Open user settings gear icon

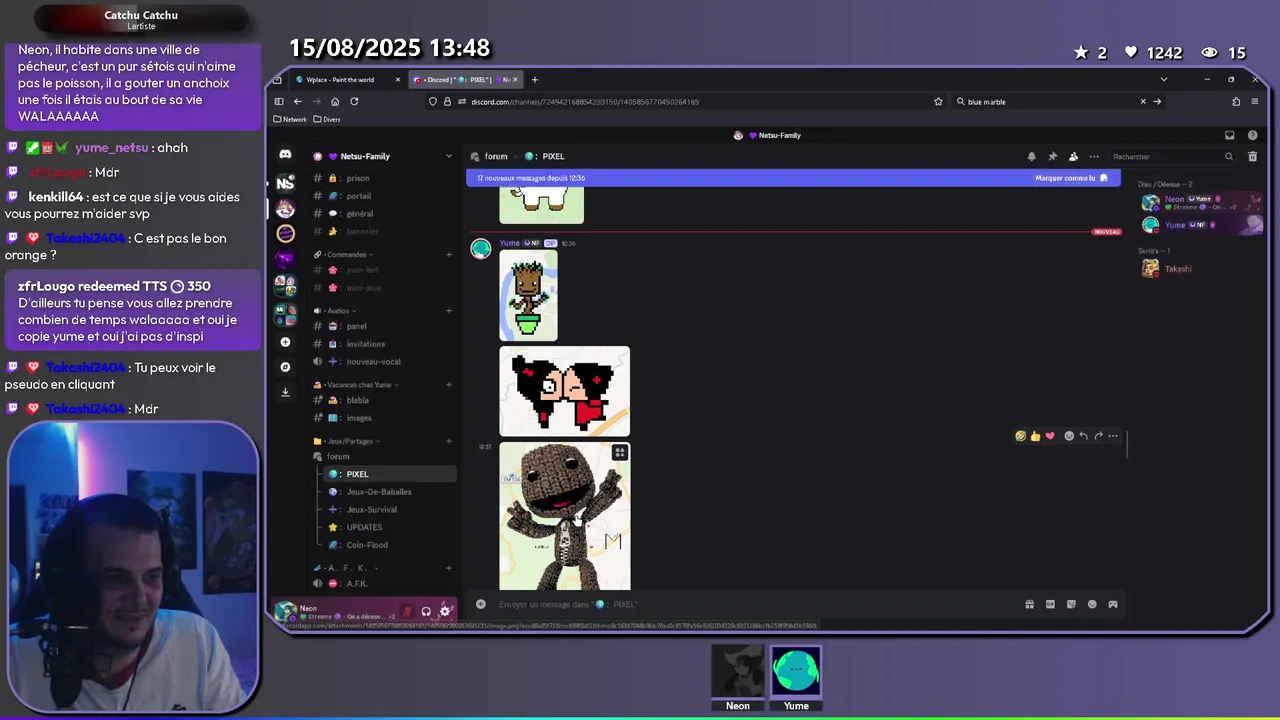click(x=445, y=611)
